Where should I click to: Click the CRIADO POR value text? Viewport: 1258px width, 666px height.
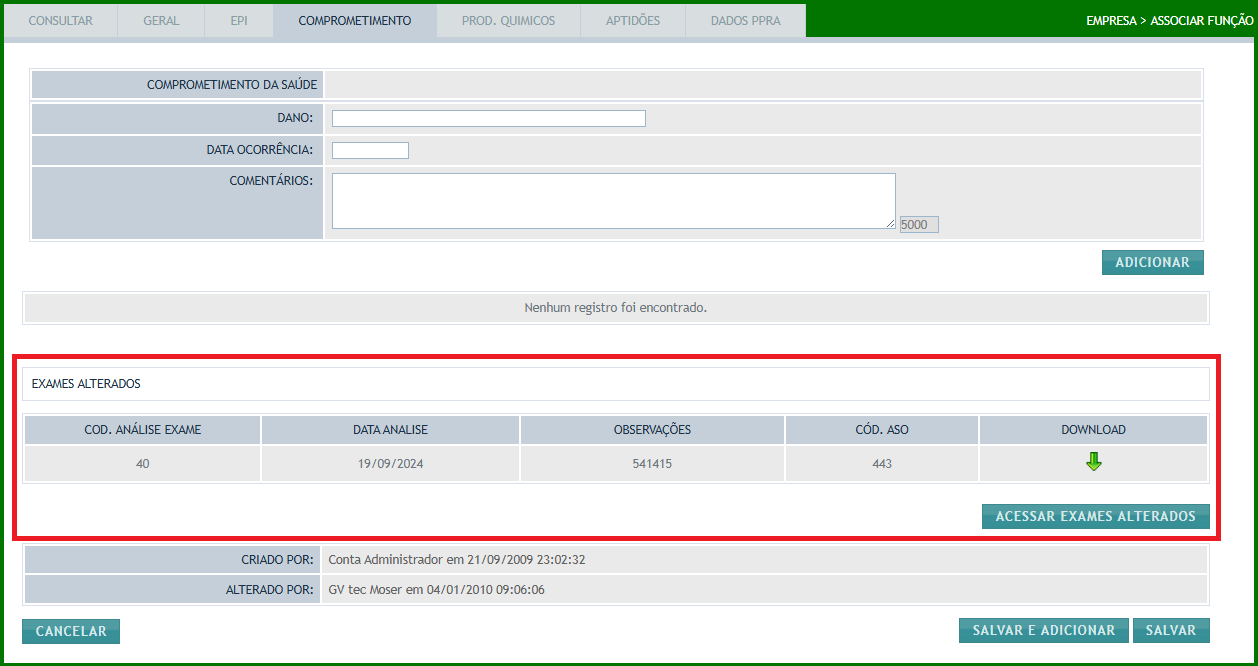point(457,559)
